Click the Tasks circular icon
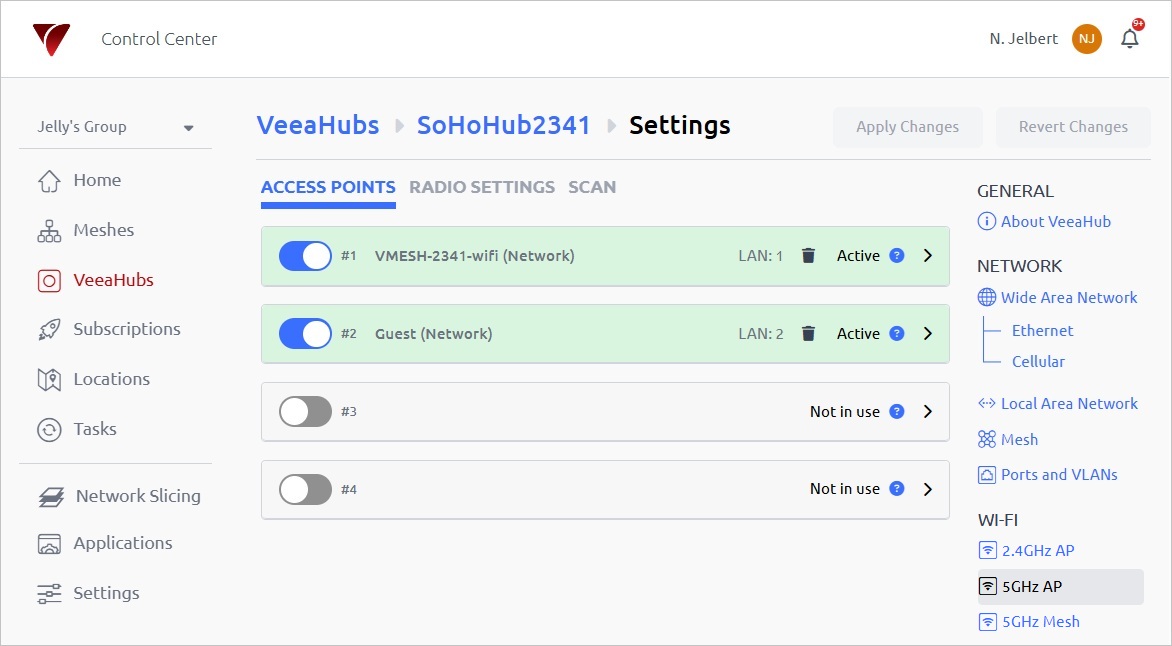The height and width of the screenshot is (646, 1172). point(49,429)
